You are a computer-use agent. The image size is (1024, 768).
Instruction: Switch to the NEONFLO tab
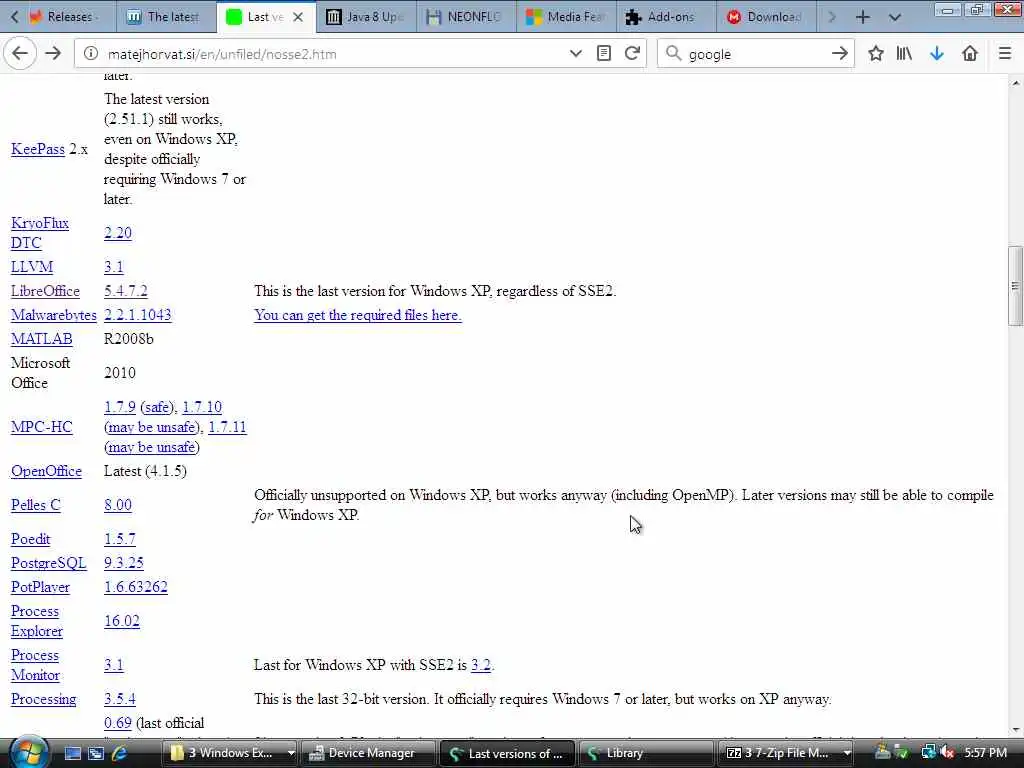pos(466,17)
